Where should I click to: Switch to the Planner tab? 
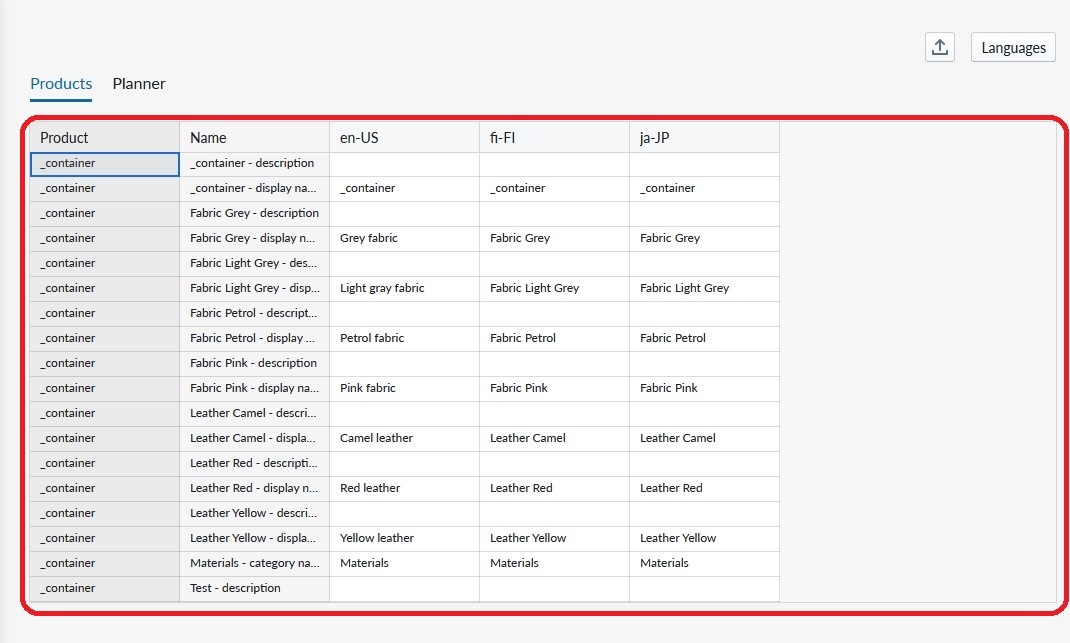(x=139, y=84)
